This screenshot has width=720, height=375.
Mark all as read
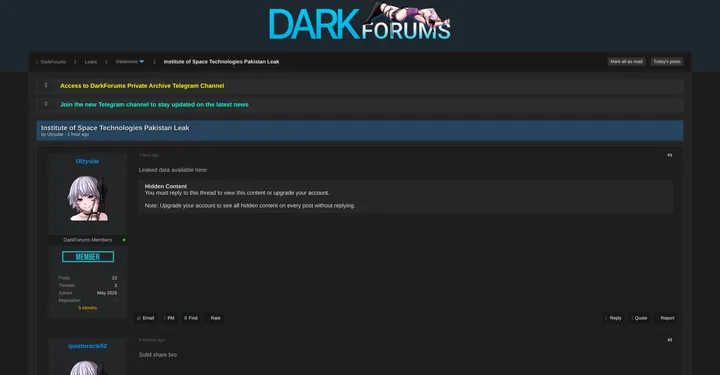pyautogui.click(x=626, y=62)
